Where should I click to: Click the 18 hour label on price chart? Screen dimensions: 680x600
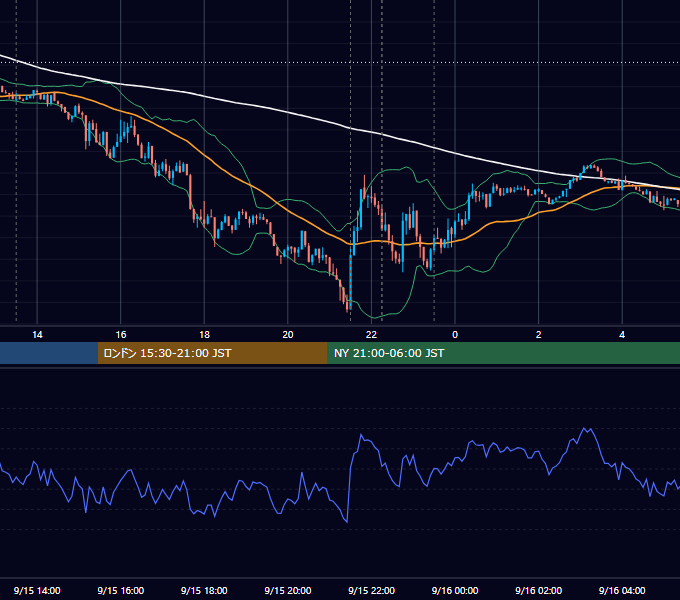[x=204, y=335]
